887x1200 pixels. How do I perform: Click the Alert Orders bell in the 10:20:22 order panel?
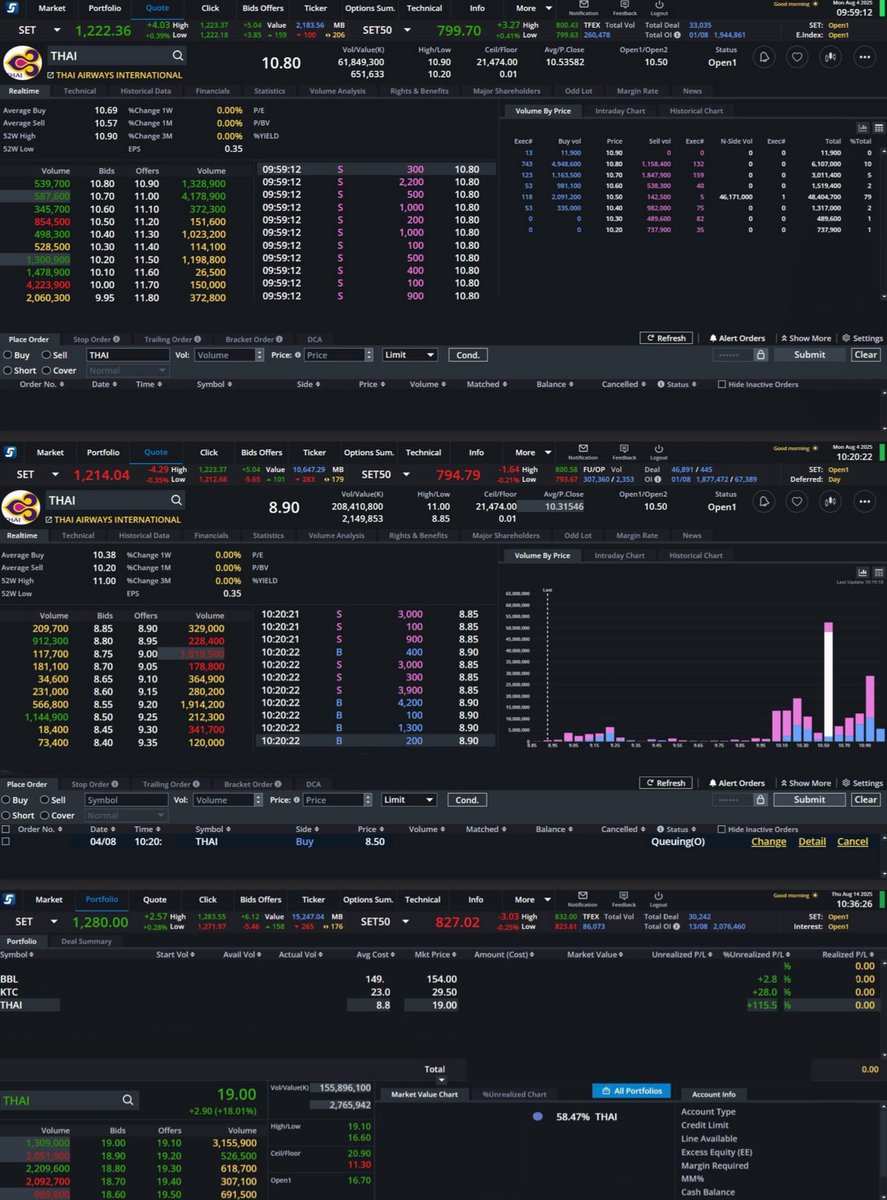pyautogui.click(x=712, y=784)
